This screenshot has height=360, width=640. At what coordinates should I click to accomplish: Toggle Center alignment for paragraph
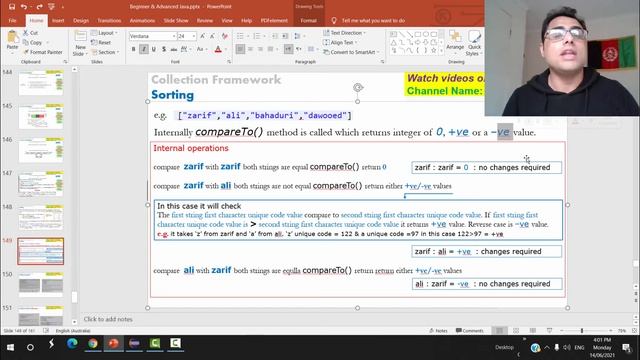pos(250,49)
